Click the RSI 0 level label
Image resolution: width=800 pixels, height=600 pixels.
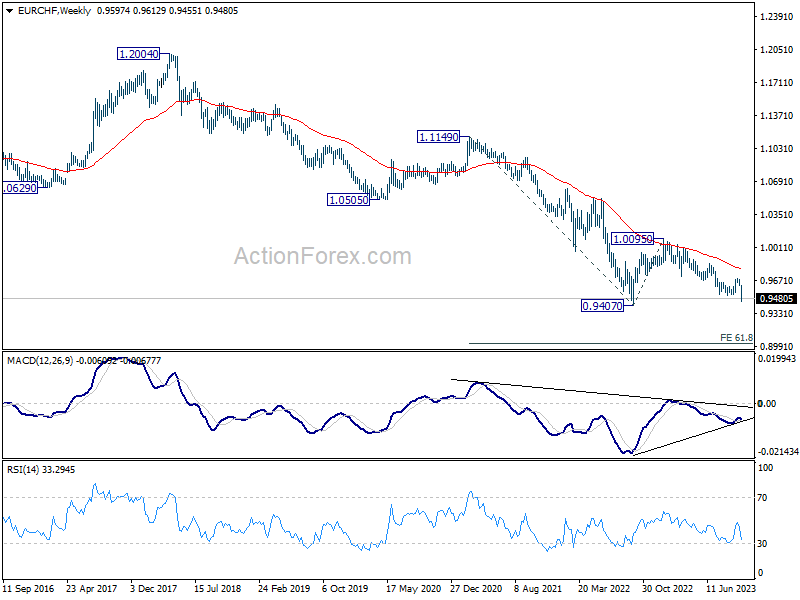click(760, 573)
